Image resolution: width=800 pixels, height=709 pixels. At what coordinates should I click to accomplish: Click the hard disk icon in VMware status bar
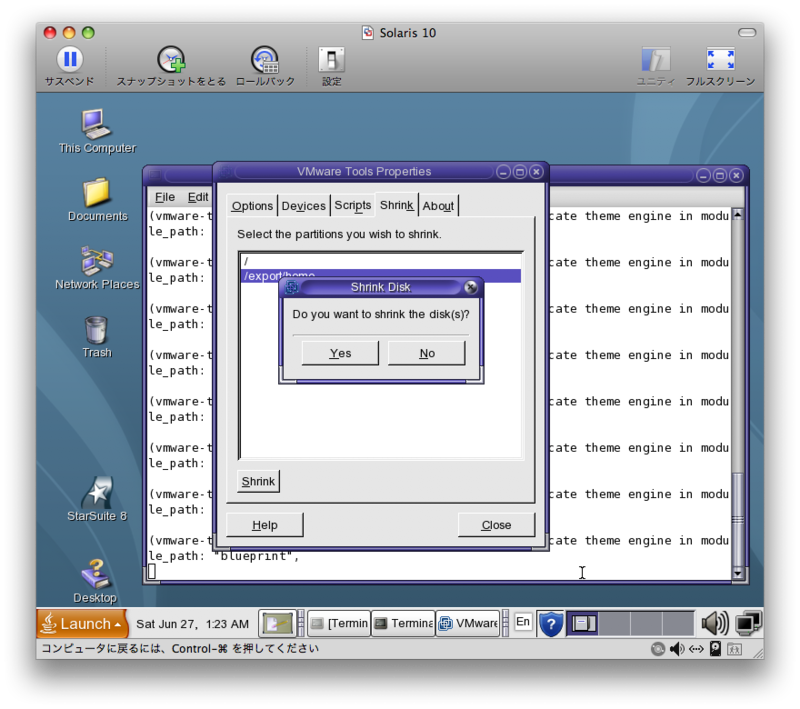715,649
